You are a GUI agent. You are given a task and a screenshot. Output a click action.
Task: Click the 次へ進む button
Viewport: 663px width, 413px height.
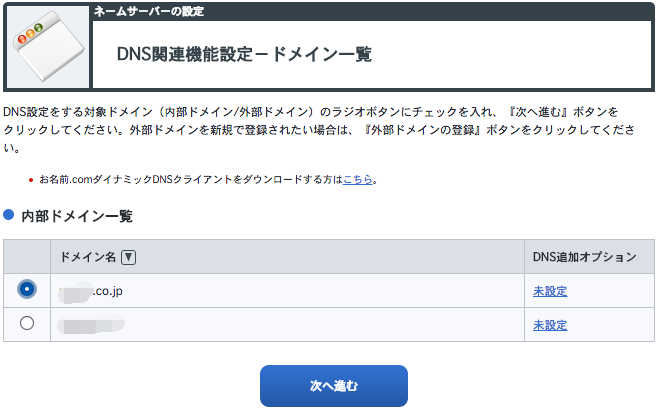tap(334, 386)
